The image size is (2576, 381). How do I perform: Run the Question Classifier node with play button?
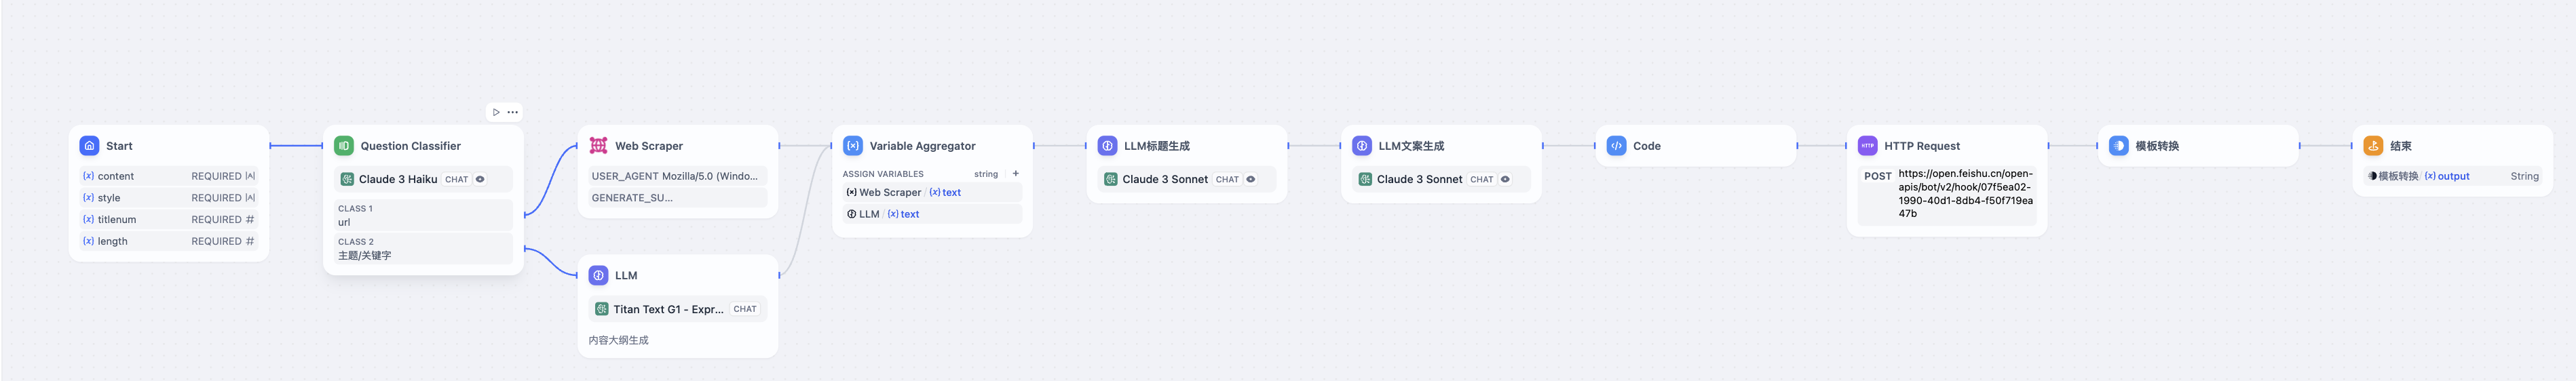(x=496, y=112)
